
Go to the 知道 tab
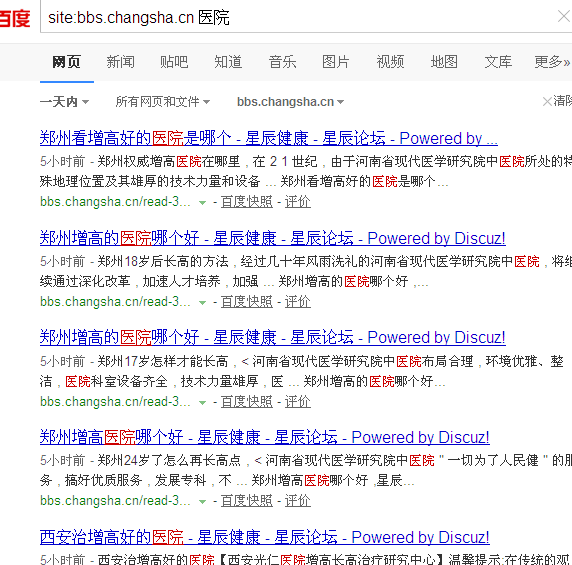(228, 62)
